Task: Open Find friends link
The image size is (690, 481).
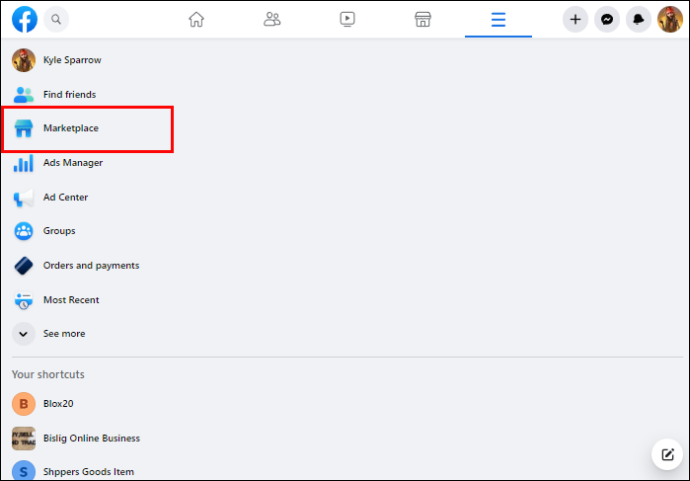Action: pos(70,94)
